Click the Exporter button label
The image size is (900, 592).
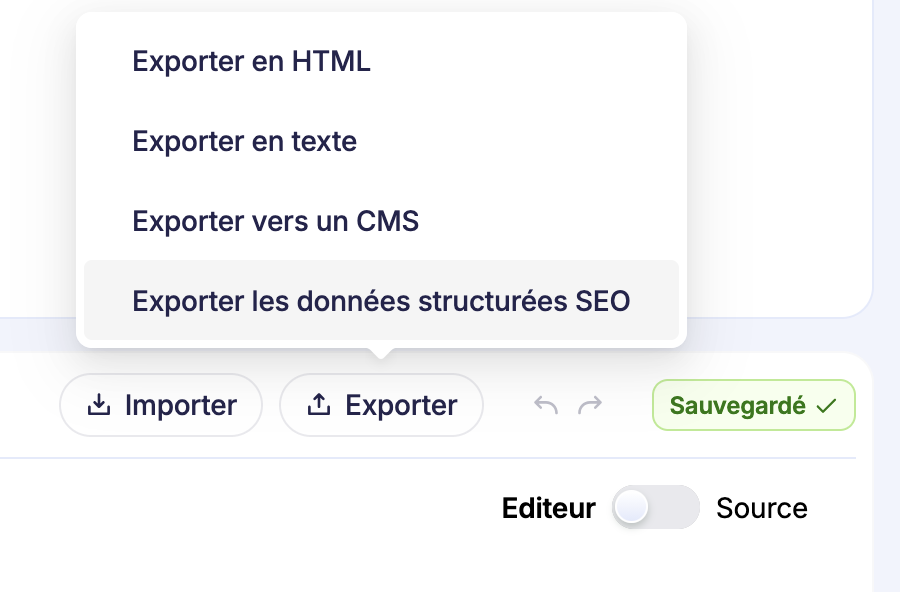pos(401,405)
